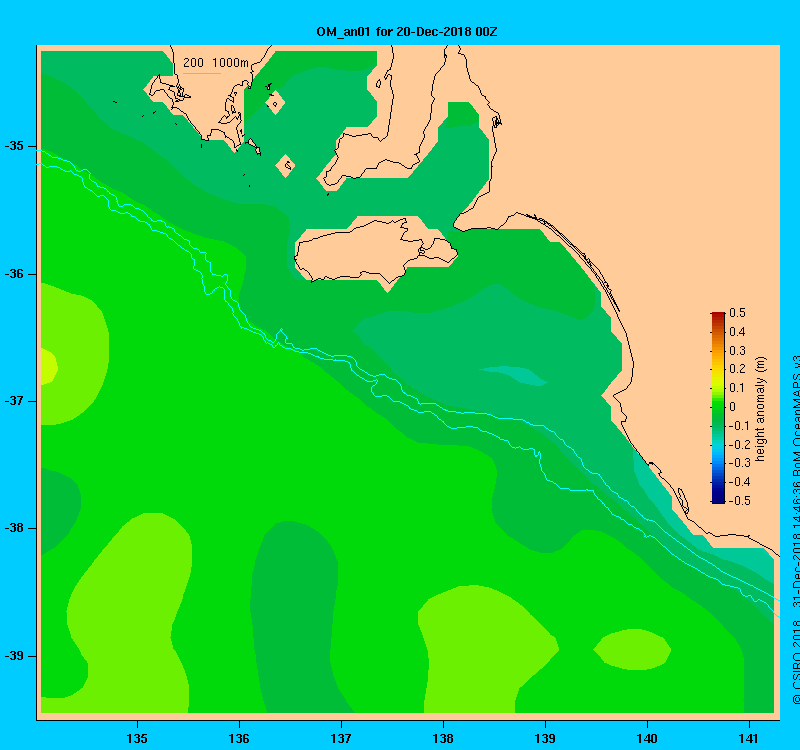The height and width of the screenshot is (750, 800).
Task: Click the '0.3' color bar label
Action: (737, 351)
